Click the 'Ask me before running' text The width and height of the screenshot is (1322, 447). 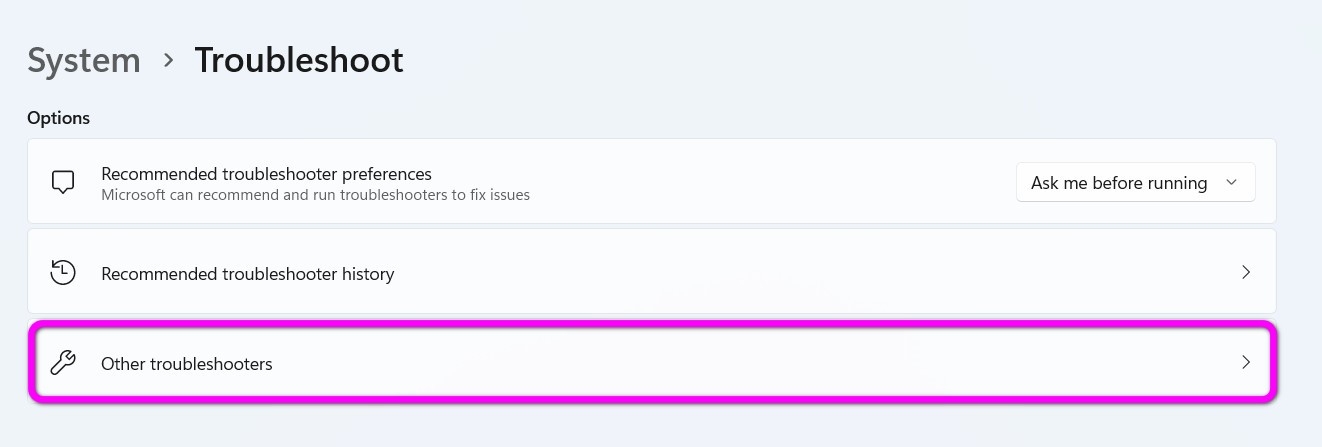click(1118, 183)
